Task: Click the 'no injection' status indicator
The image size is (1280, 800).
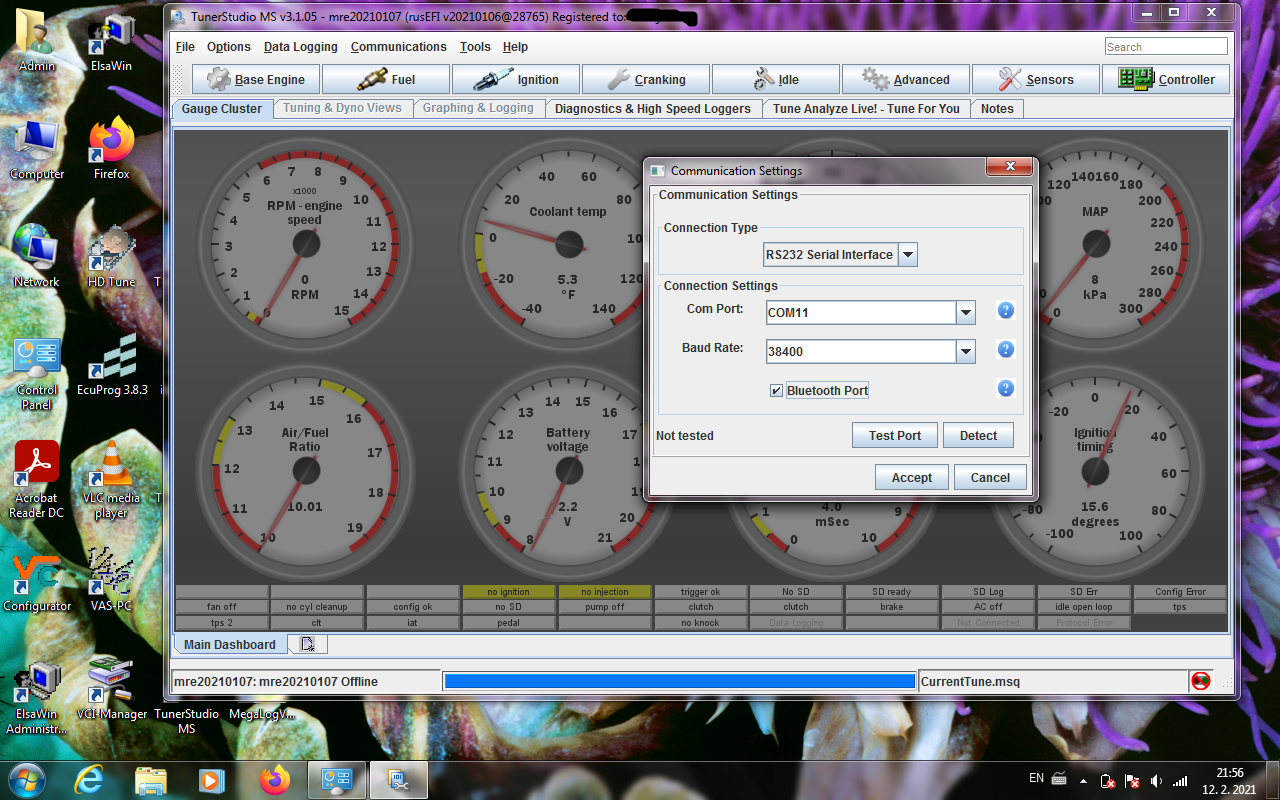Action: coord(604,592)
